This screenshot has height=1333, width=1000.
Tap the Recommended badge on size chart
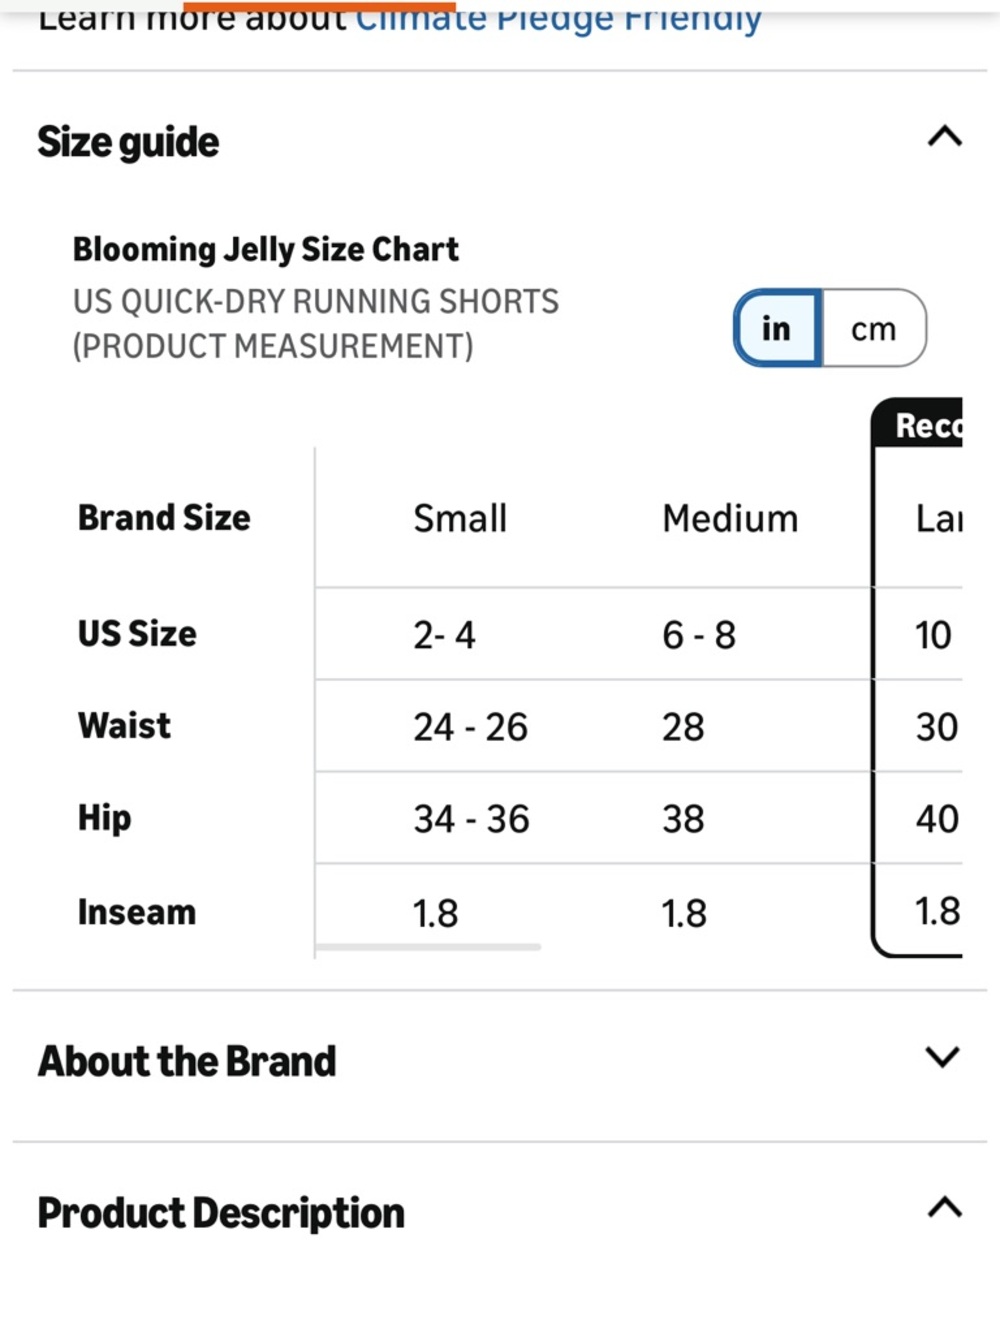(x=918, y=425)
